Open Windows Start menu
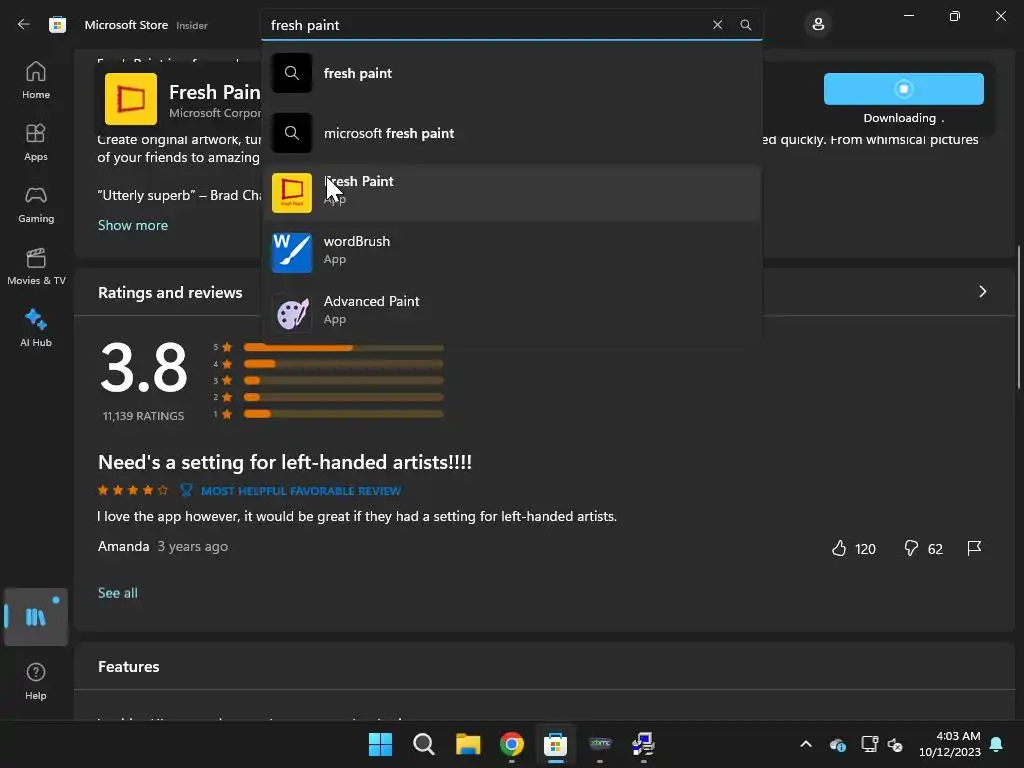This screenshot has width=1024, height=768. (x=380, y=744)
